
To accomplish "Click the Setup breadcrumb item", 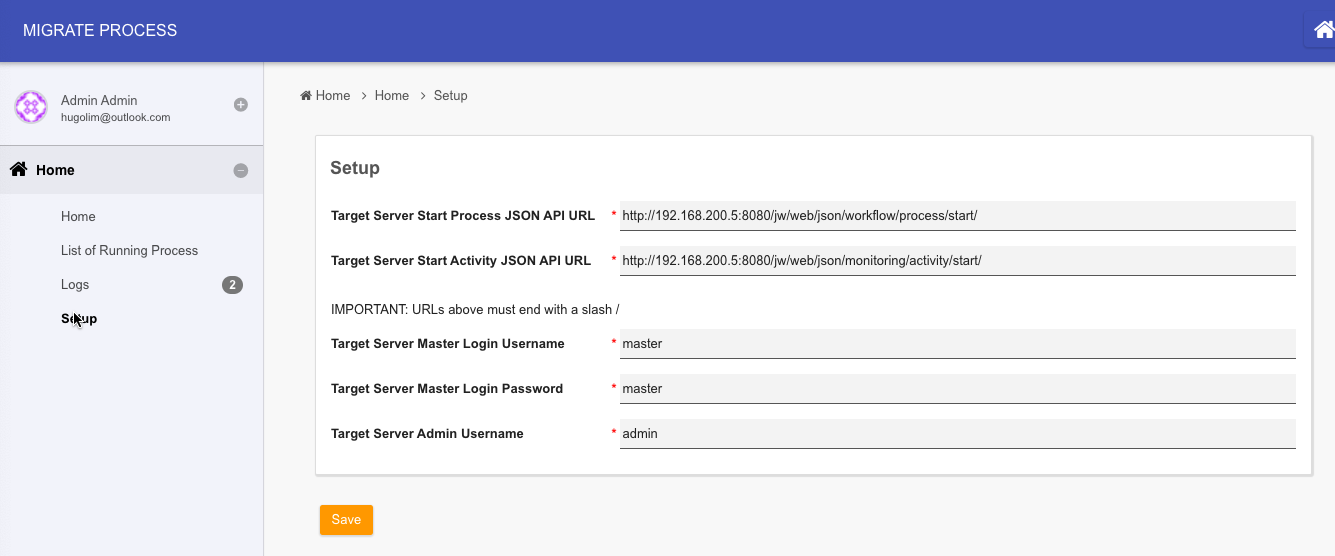I will click(x=450, y=96).
